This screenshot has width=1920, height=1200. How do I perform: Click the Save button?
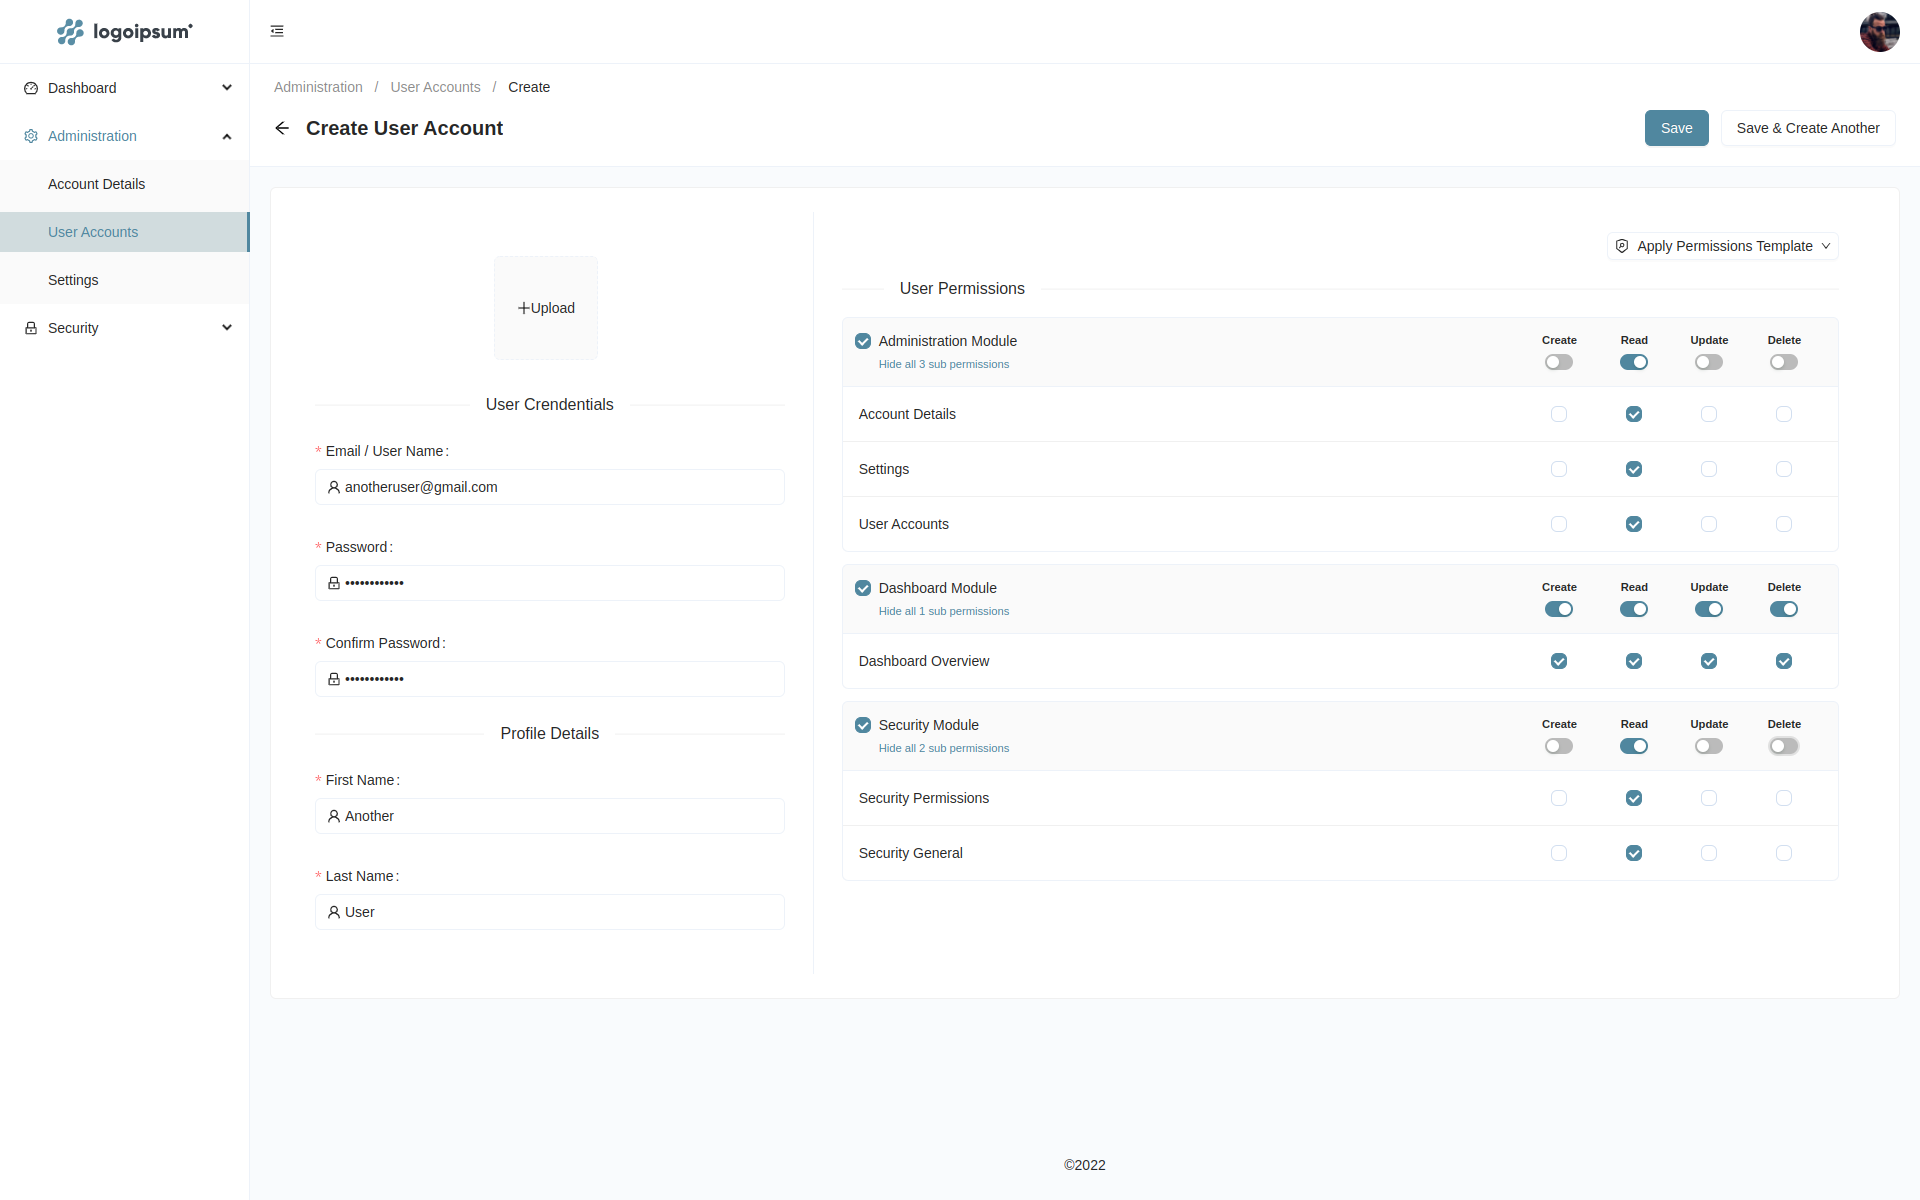coord(1676,128)
